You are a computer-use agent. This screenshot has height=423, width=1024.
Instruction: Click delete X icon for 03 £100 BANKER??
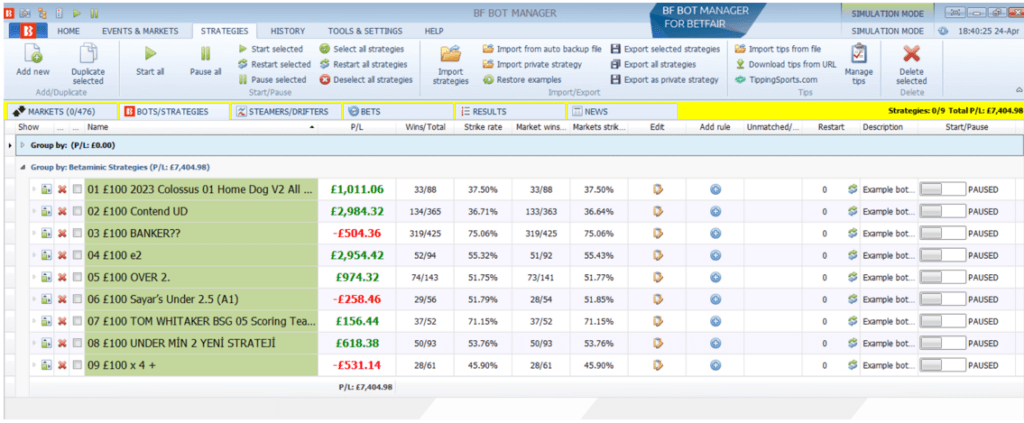pos(62,234)
